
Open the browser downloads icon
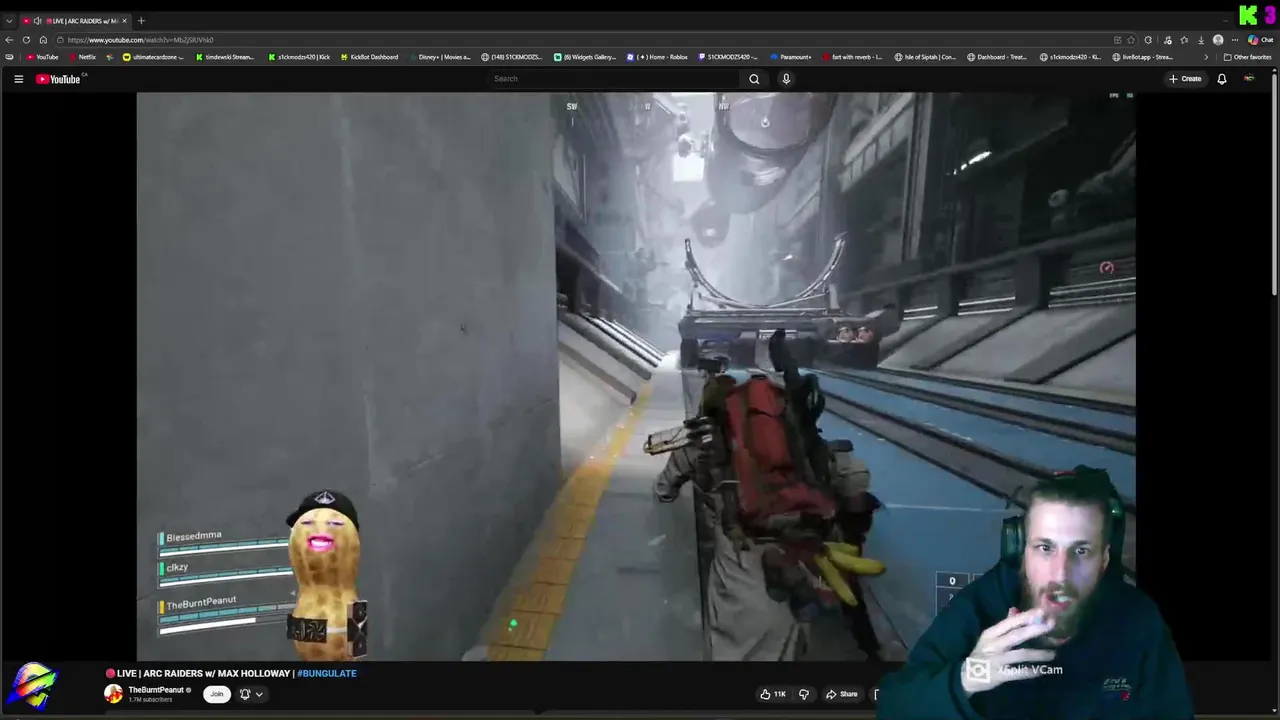[1201, 40]
